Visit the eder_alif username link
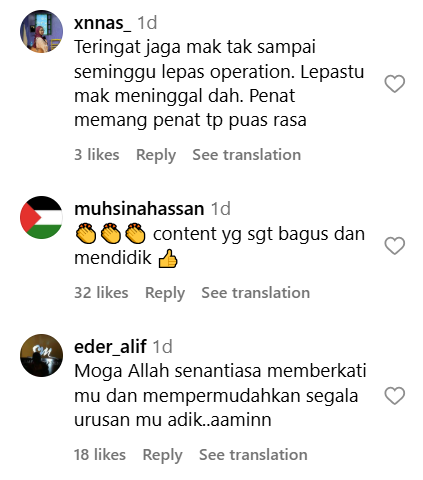Viewport: 423px width, 480px height. pyautogui.click(x=110, y=347)
